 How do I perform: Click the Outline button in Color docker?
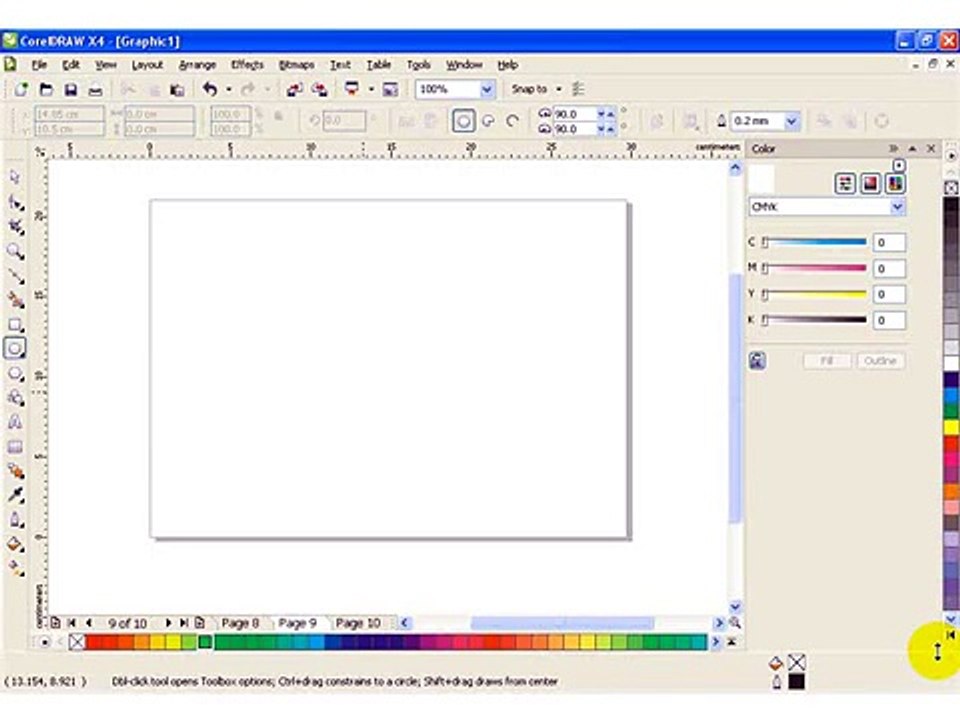coord(880,361)
